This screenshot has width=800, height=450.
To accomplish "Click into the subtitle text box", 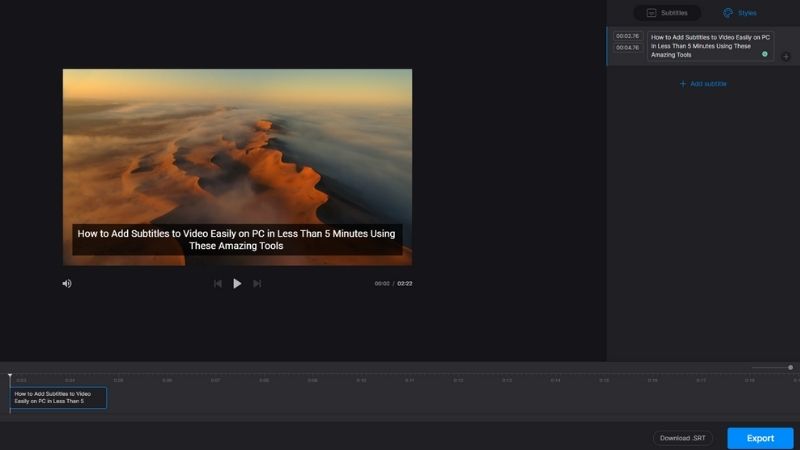I will 710,46.
